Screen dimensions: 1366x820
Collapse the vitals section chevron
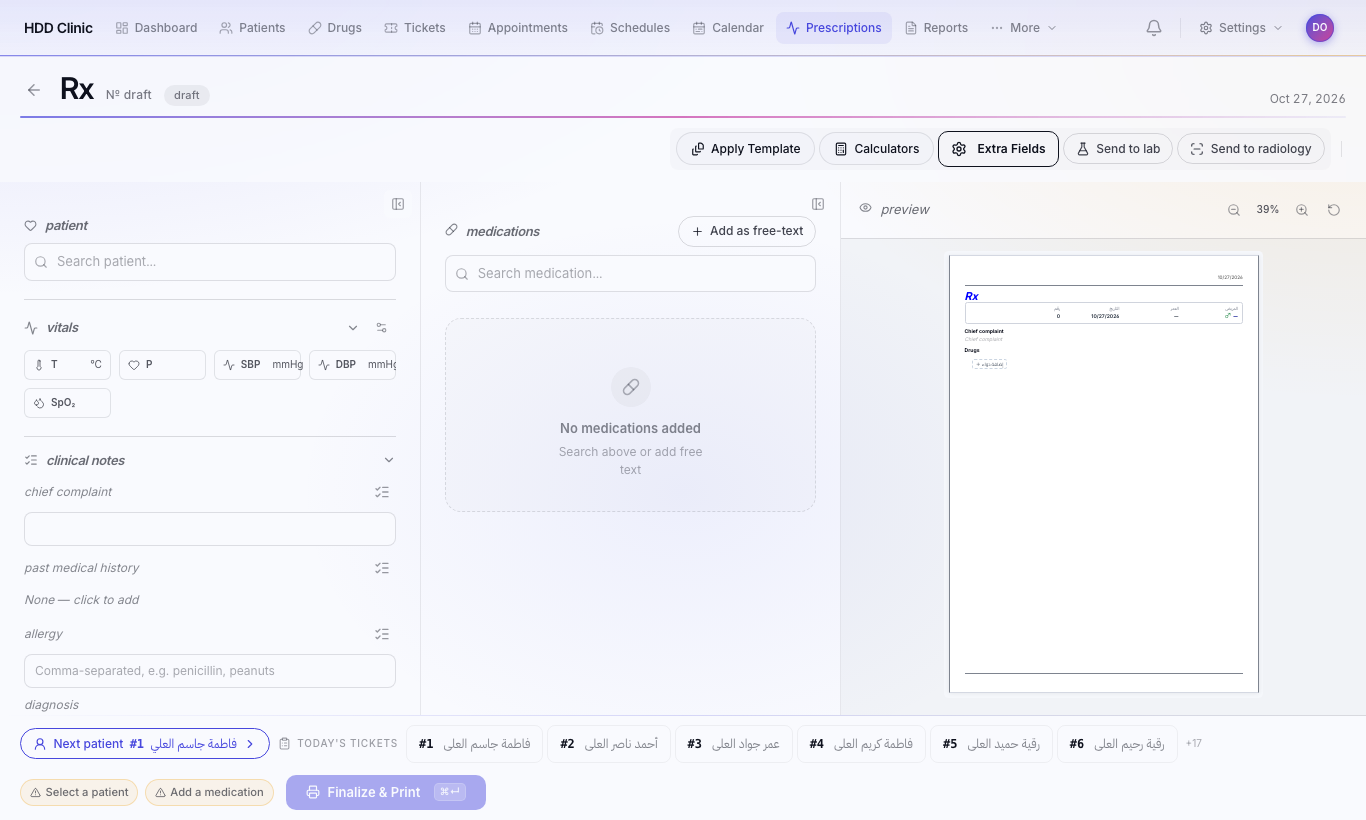(x=353, y=328)
